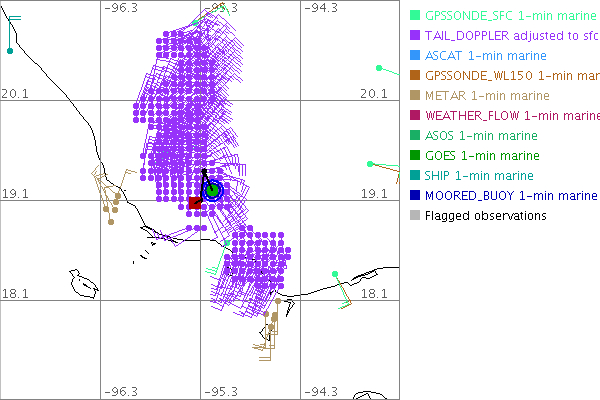
Task: Click the green wind barb near bottom right
Action: (337, 274)
